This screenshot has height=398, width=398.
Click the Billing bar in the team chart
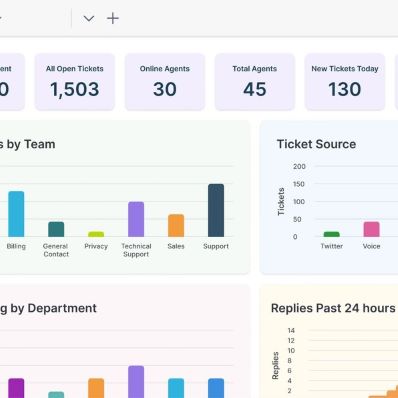(x=16, y=214)
